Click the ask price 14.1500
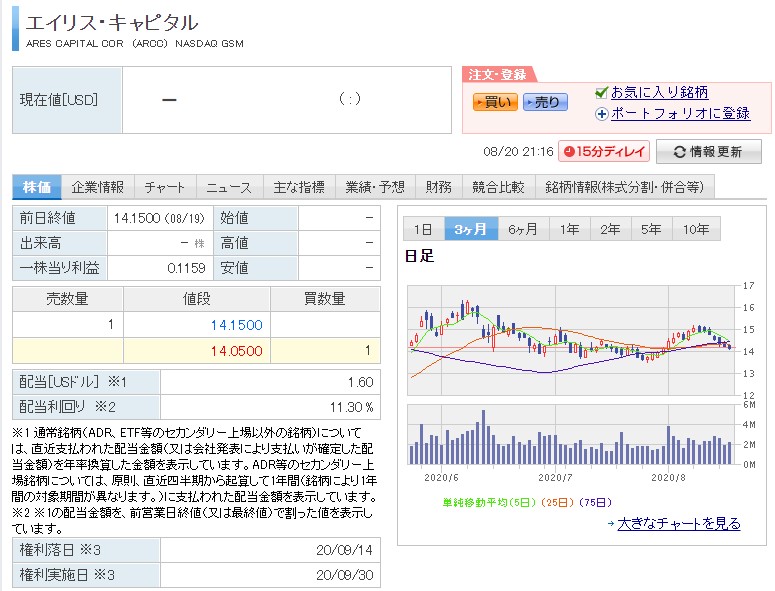 [236, 325]
